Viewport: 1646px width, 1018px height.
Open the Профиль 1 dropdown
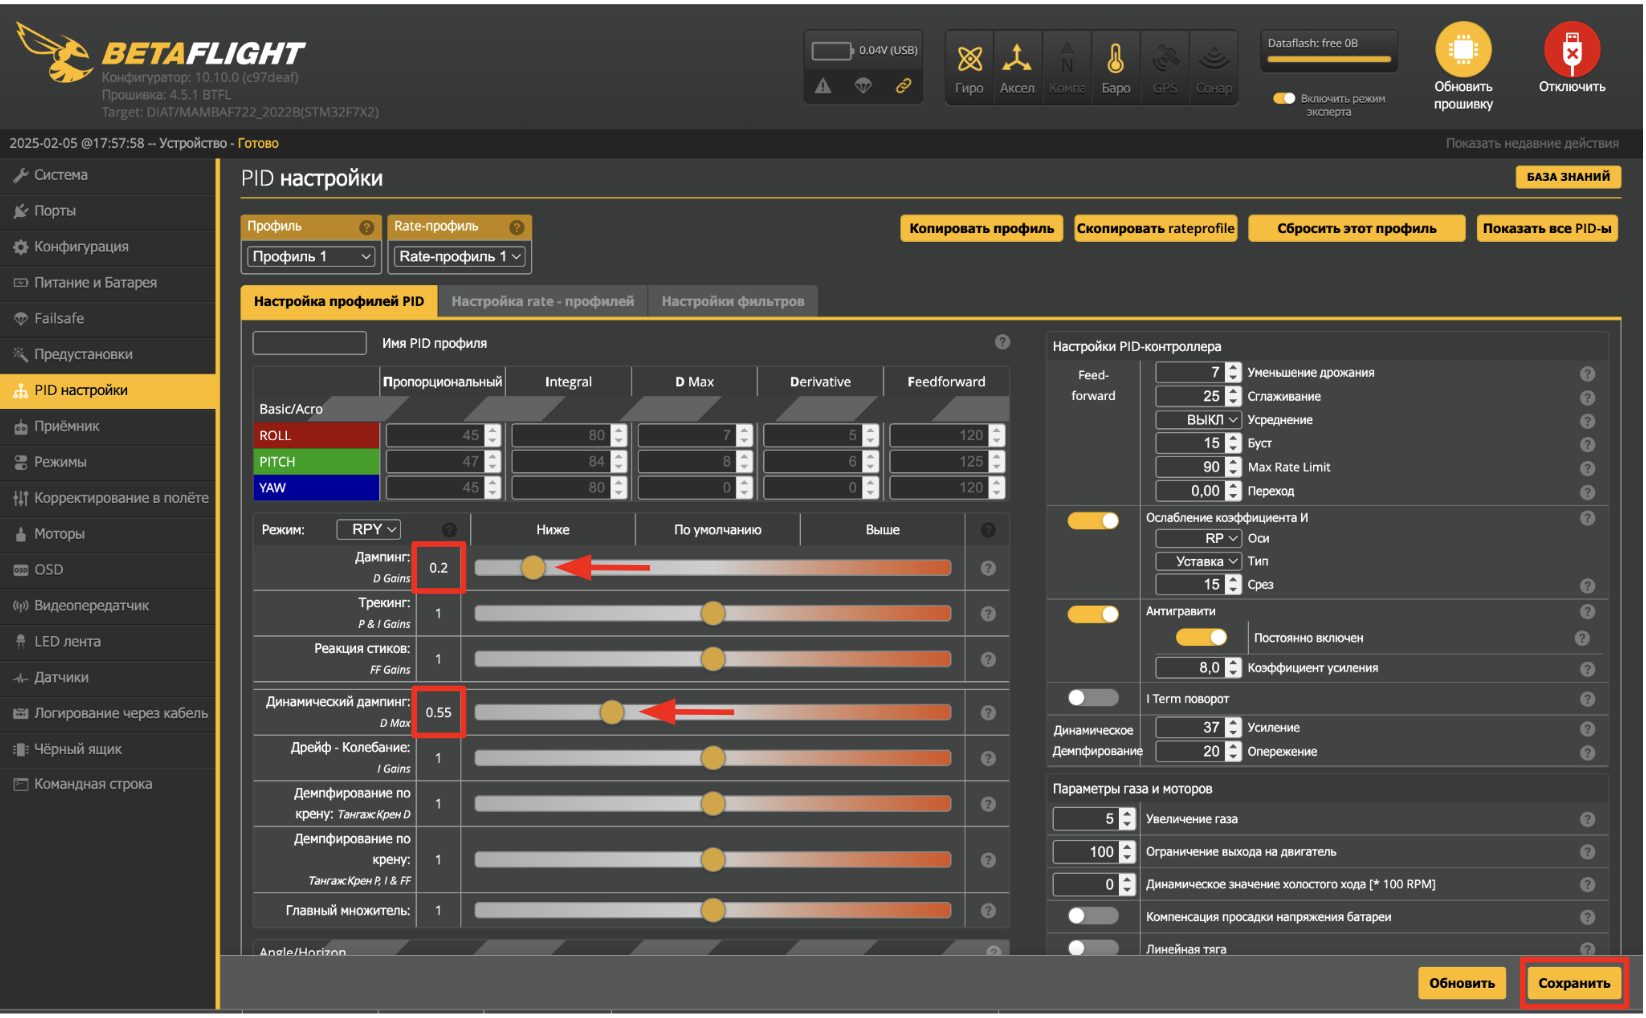coord(311,257)
